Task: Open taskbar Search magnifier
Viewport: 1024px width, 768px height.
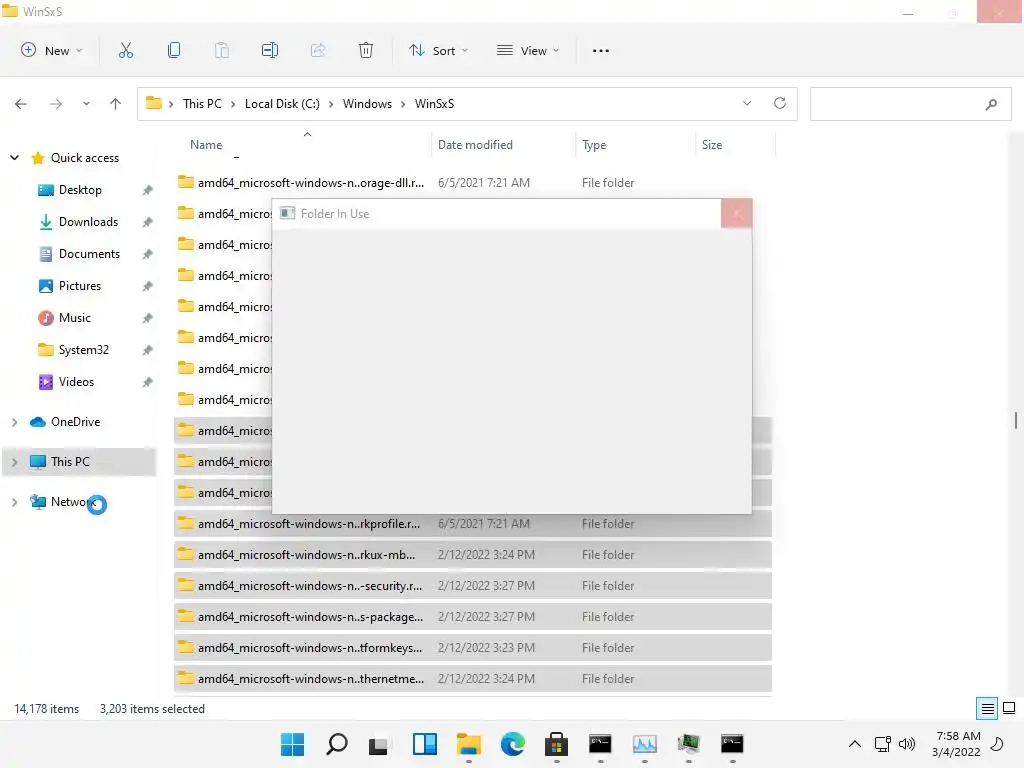Action: (337, 744)
